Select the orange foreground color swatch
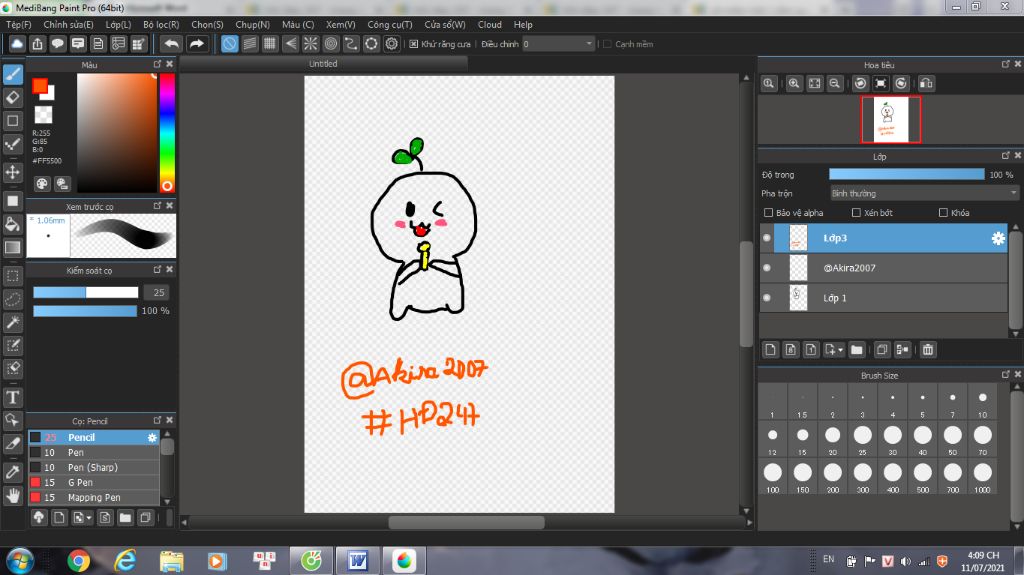 (40, 86)
